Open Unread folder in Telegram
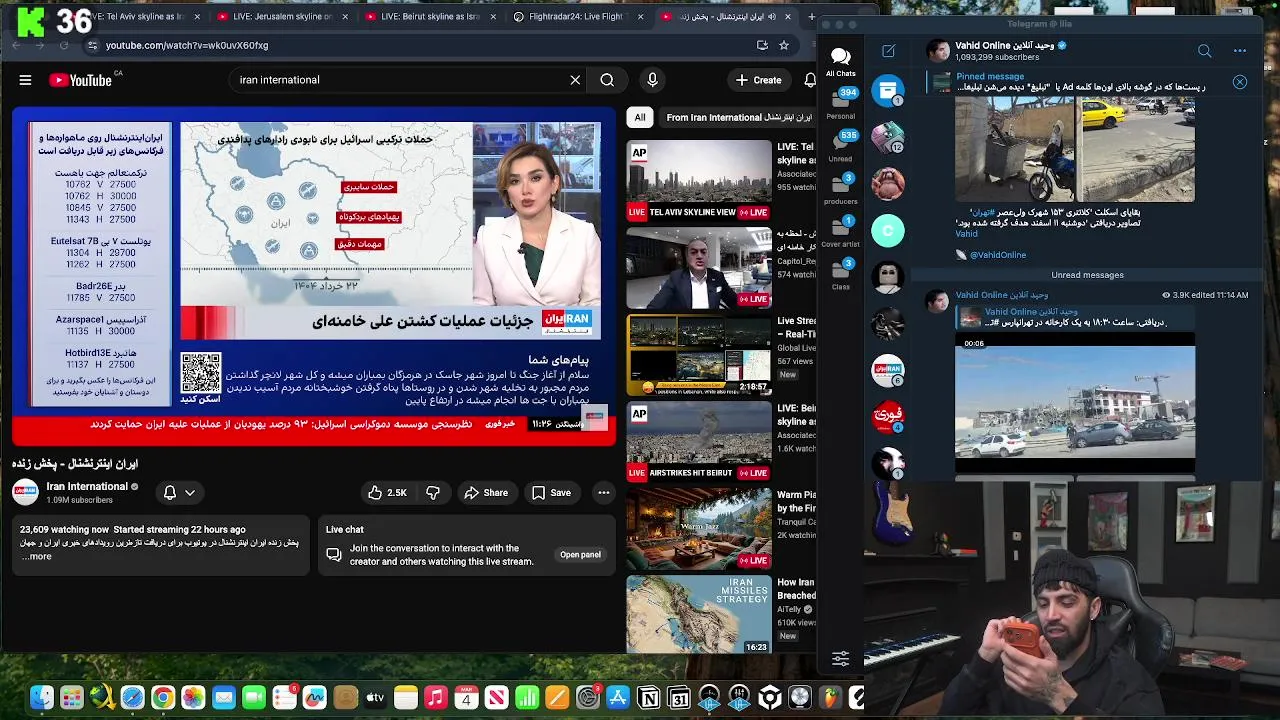Viewport: 1280px width, 720px height. tap(840, 147)
